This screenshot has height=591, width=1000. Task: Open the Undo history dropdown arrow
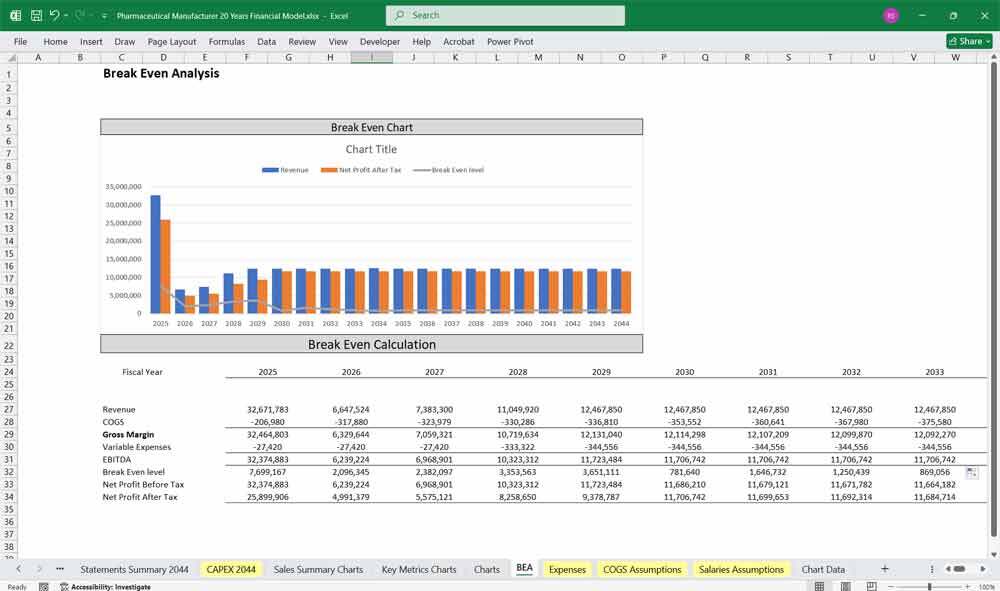coord(65,16)
